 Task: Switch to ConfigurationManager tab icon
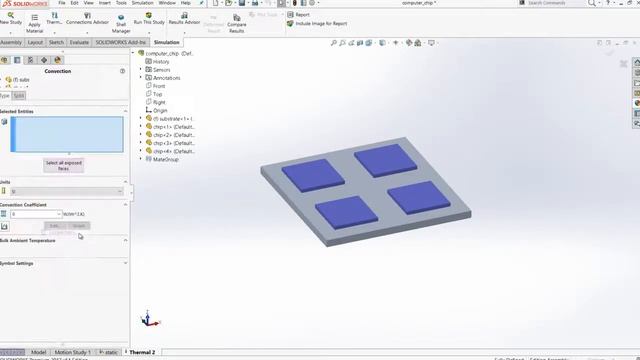[30, 60]
